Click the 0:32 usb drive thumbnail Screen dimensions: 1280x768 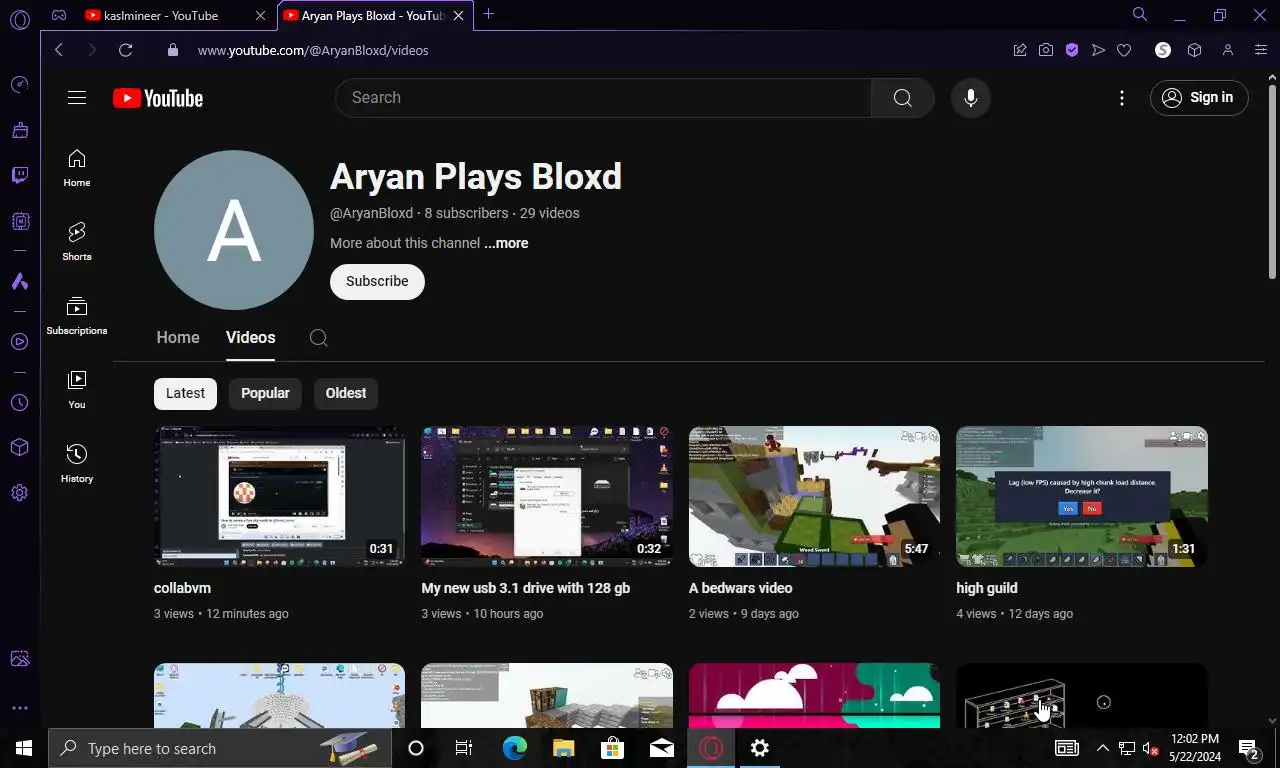coord(547,497)
